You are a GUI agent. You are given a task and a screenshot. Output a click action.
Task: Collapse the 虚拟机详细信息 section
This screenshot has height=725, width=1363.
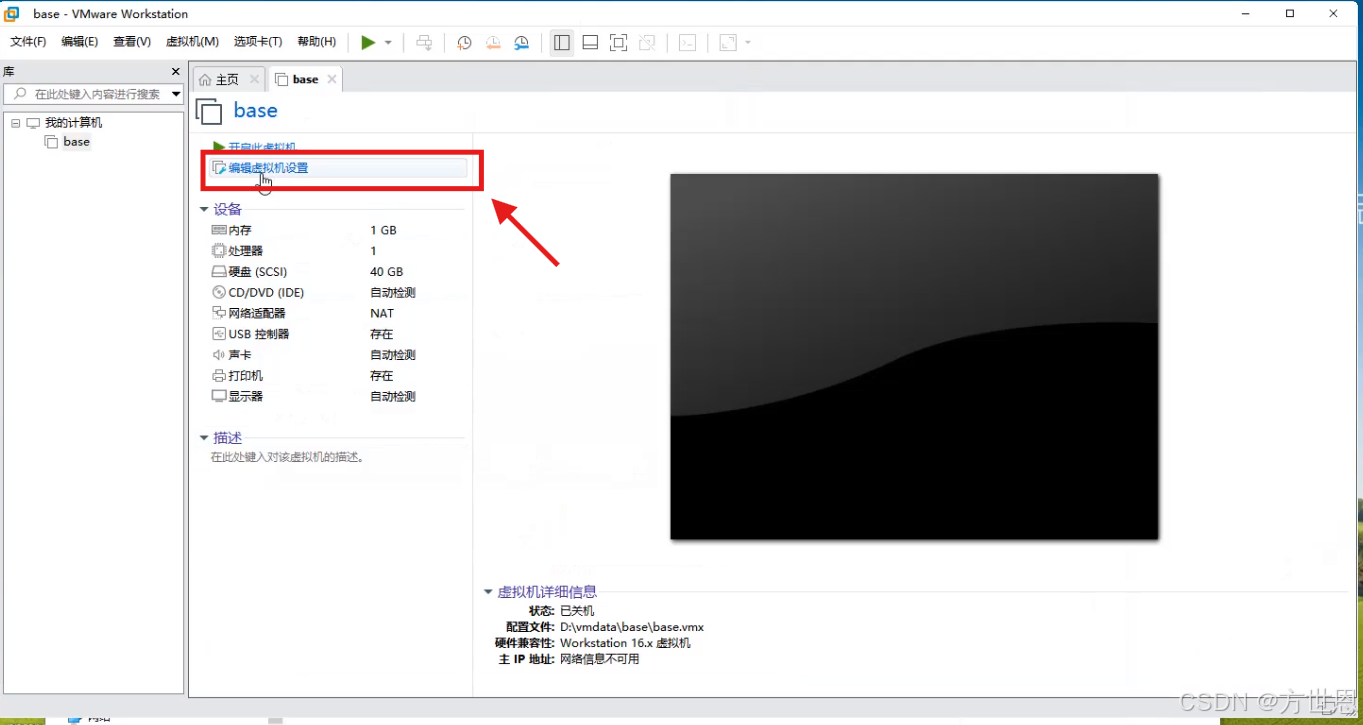[488, 592]
